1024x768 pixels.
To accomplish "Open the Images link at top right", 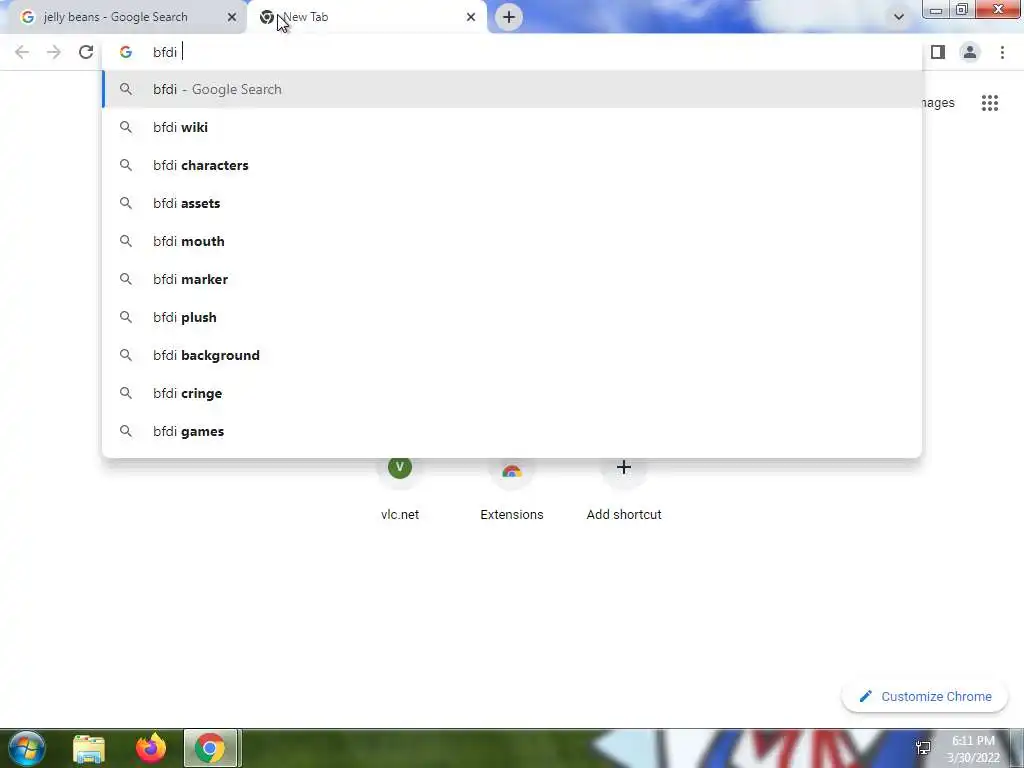I will coord(938,103).
